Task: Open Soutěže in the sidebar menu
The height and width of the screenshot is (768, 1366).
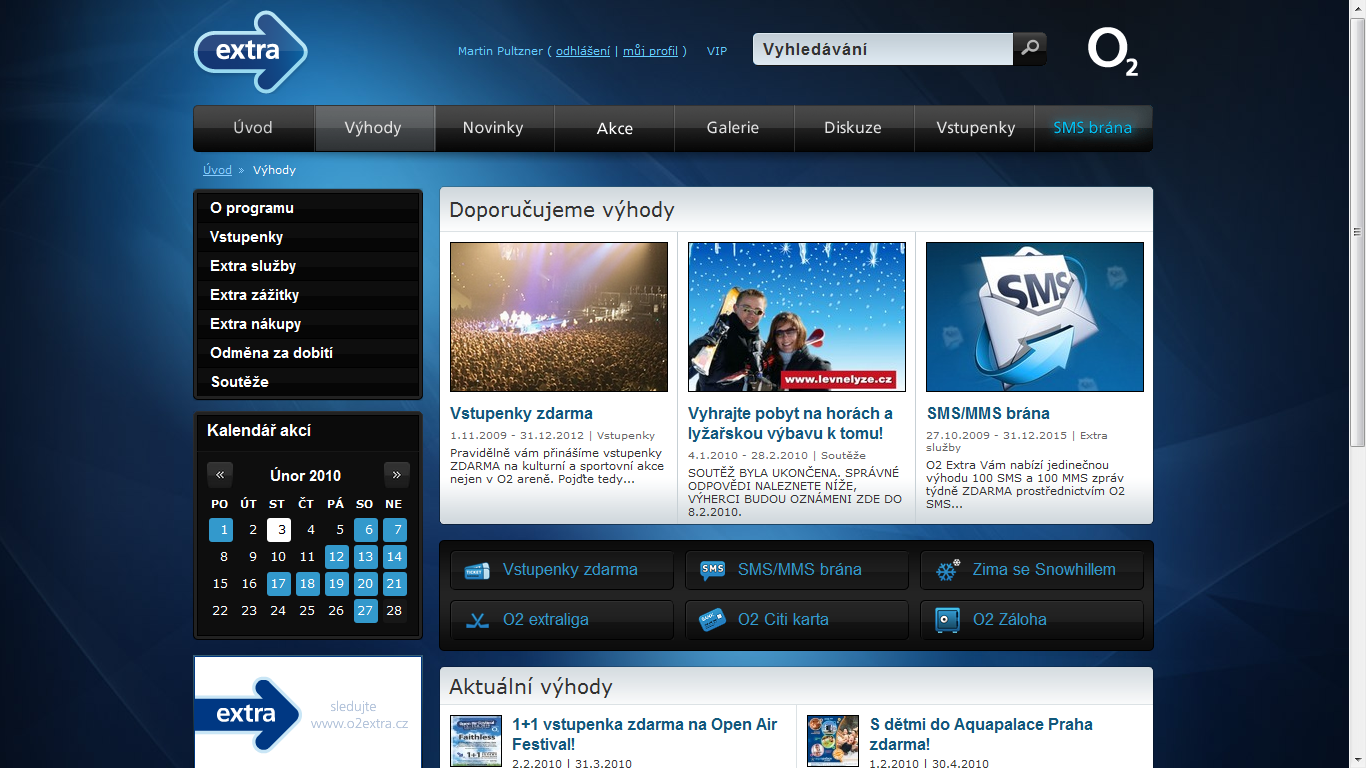Action: (x=239, y=382)
